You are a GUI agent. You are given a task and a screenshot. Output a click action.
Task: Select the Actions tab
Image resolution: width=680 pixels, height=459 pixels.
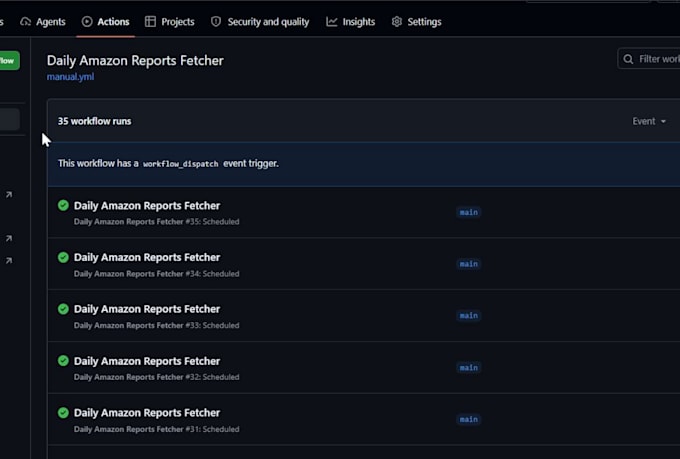[105, 22]
